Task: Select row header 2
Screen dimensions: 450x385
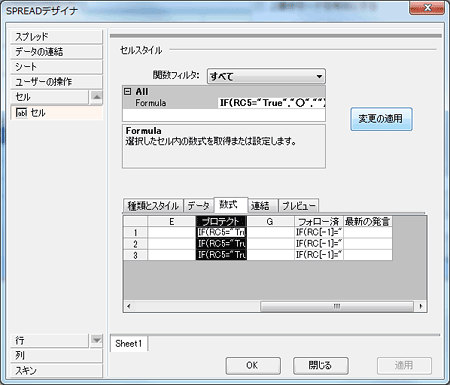Action: pos(135,244)
